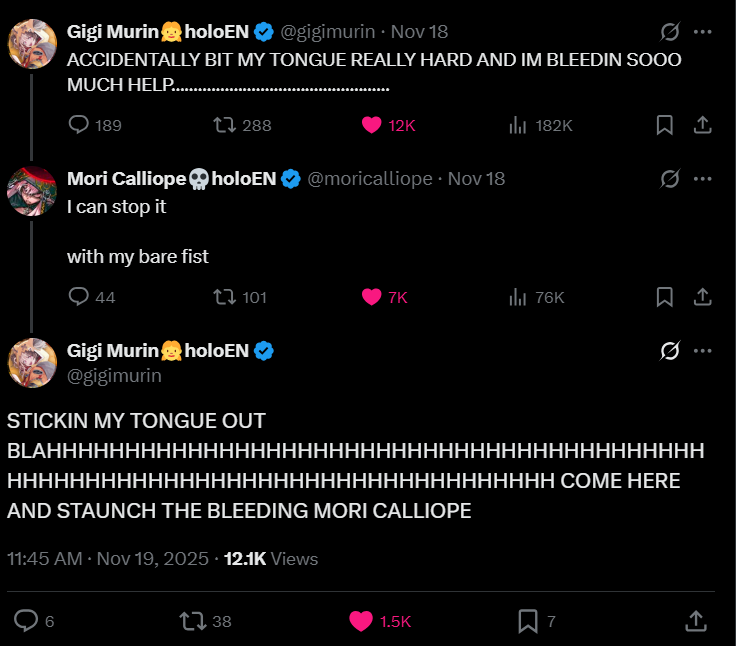Open more options for Gigi's first tweet
Image resolution: width=736 pixels, height=646 pixels.
coord(702,32)
